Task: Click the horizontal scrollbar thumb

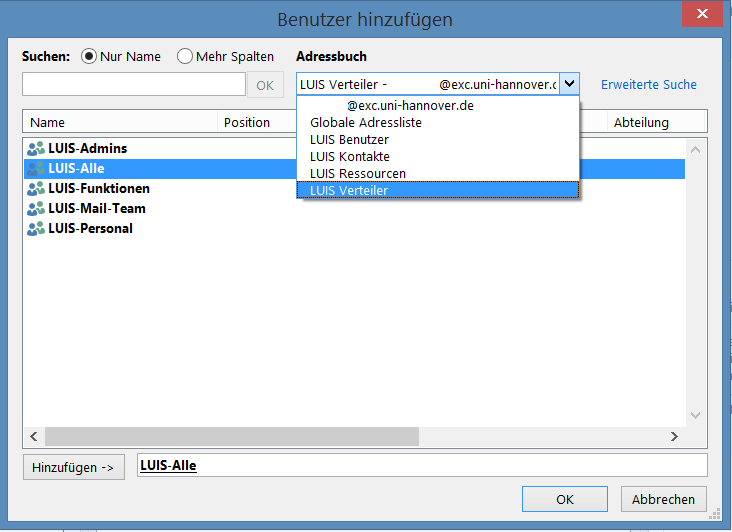Action: pos(232,436)
